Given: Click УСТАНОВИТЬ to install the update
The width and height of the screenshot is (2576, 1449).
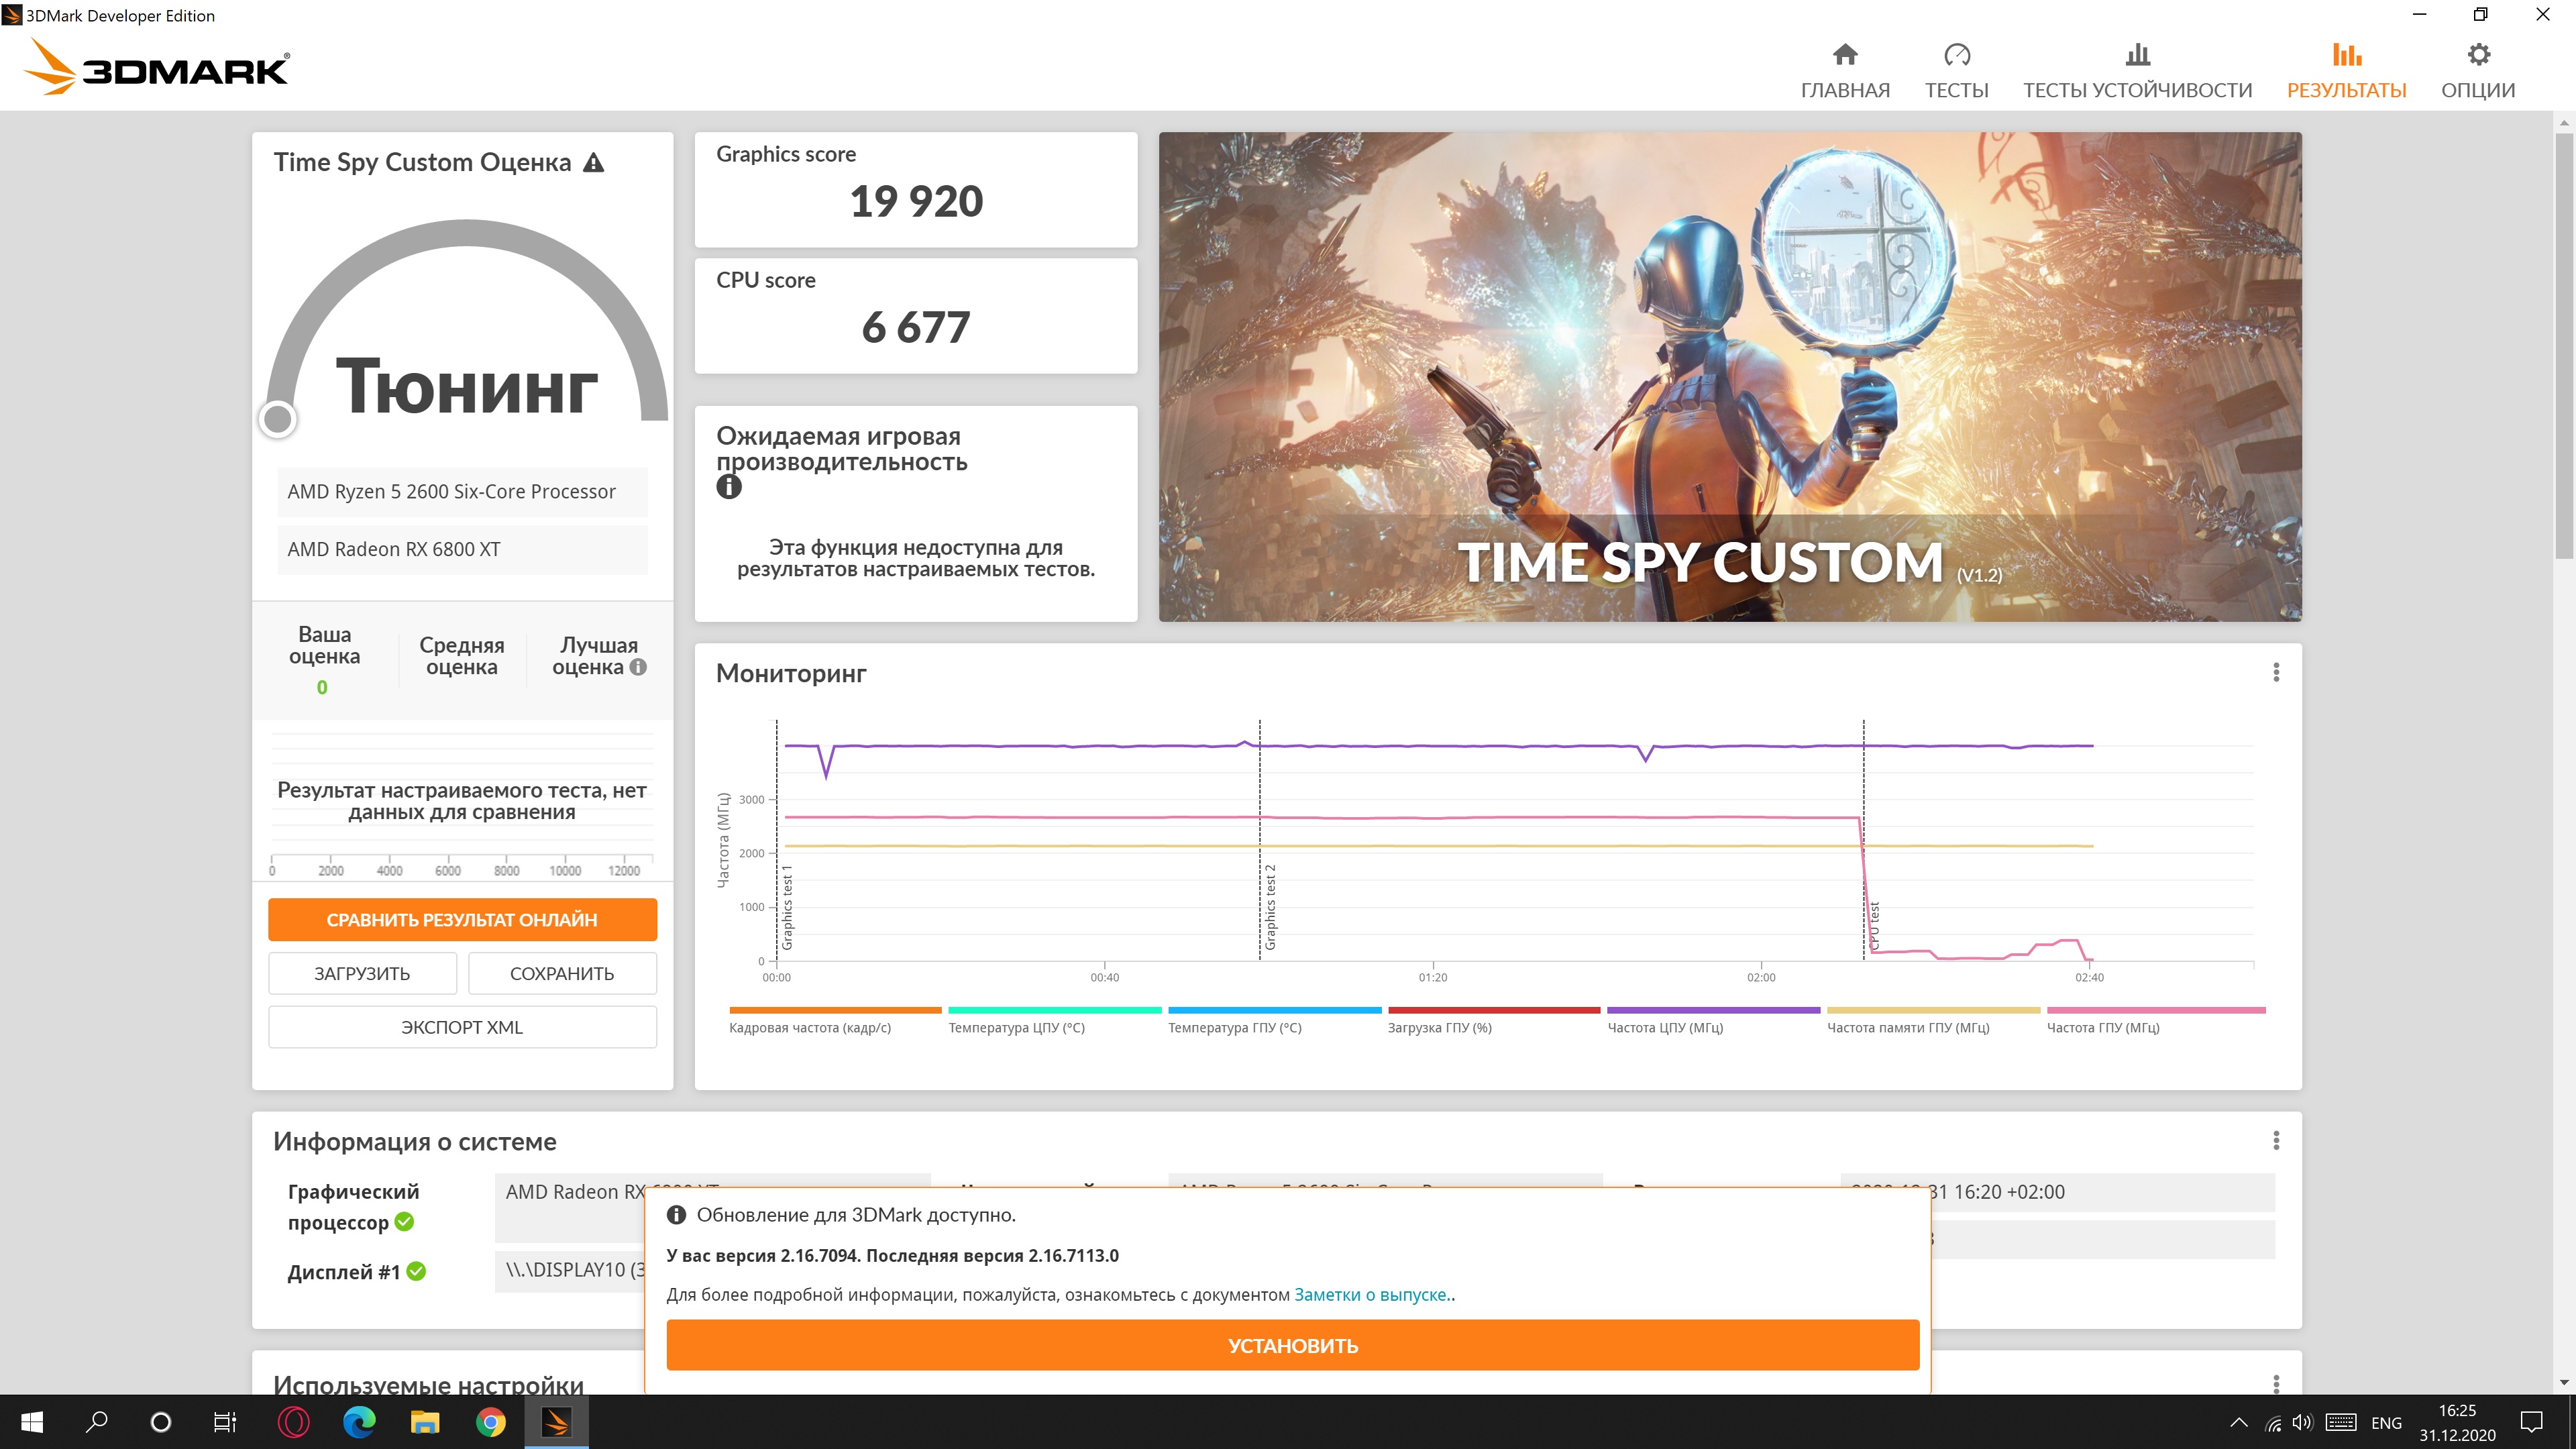Looking at the screenshot, I should 1292,1346.
